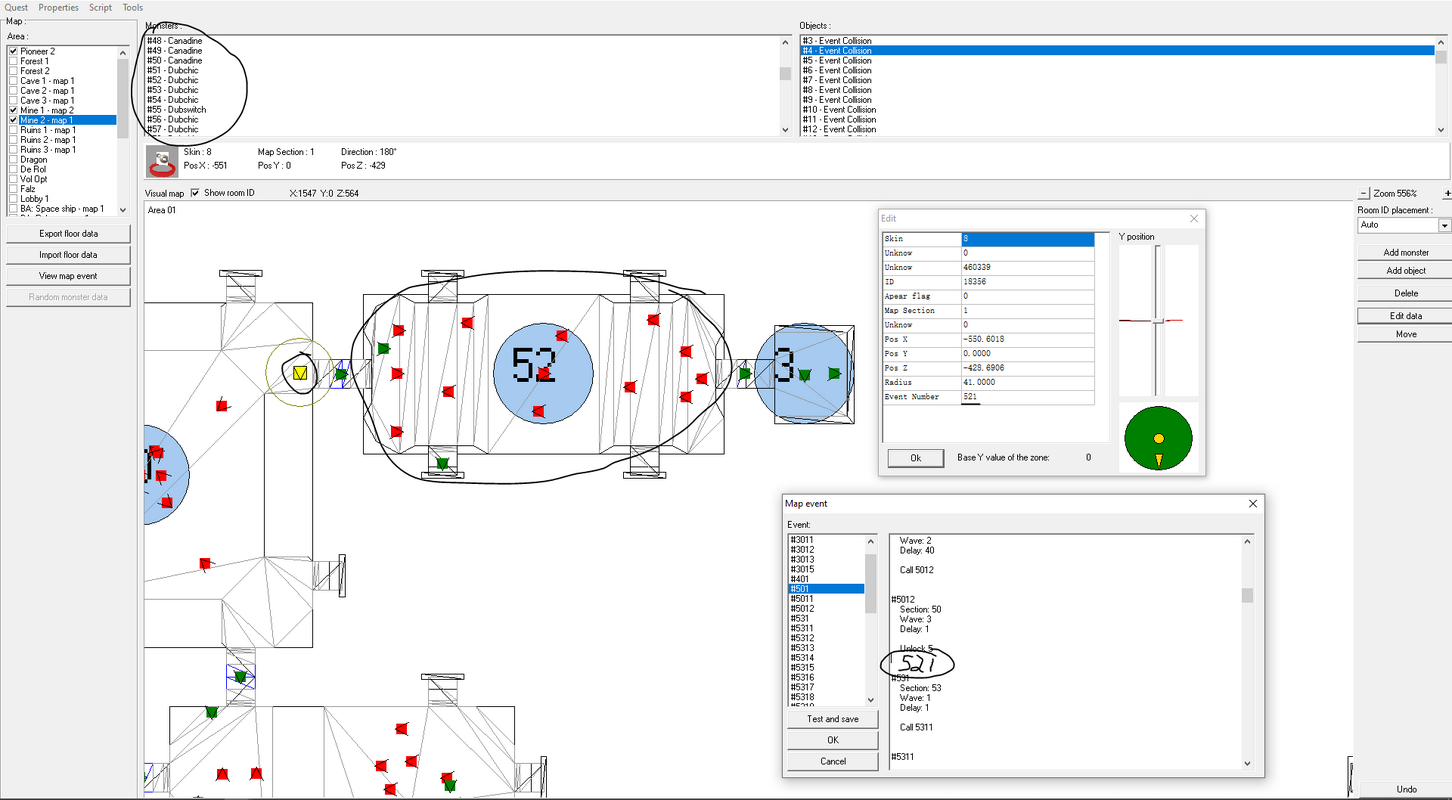Click the green direction dial in Edit window
This screenshot has width=1452, height=800.
[1159, 439]
